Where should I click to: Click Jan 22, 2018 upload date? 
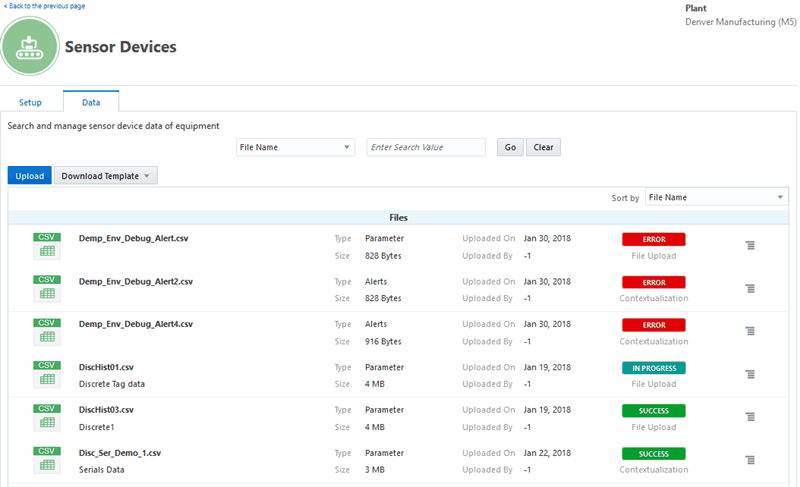[x=547, y=453]
